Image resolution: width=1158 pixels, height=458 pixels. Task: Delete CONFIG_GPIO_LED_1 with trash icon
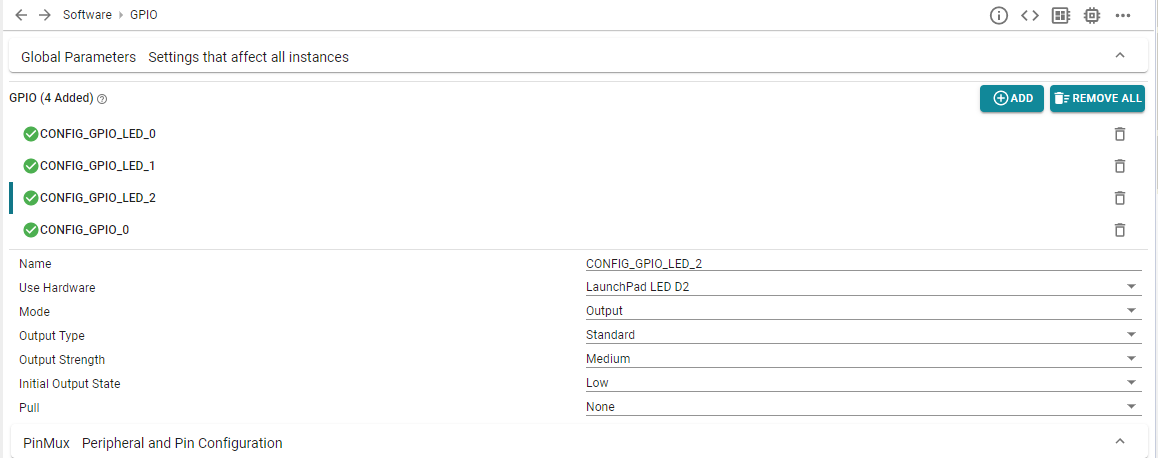click(1120, 165)
